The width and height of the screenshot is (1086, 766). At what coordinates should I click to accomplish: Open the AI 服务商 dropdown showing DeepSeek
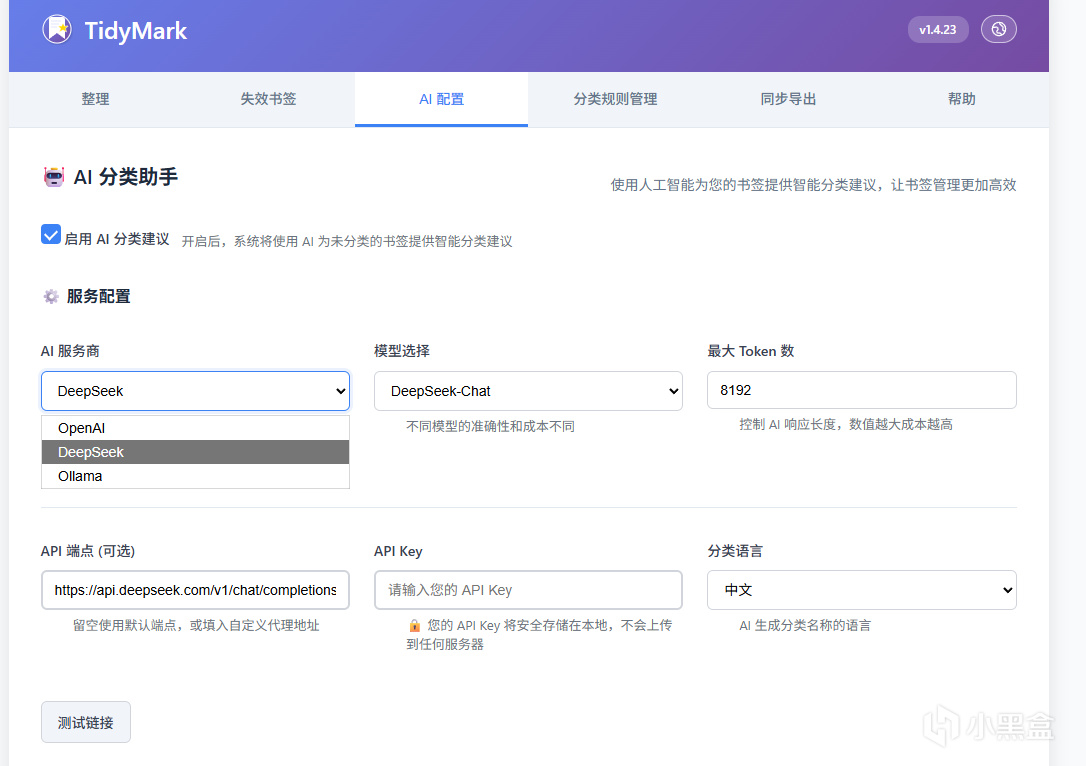coord(195,391)
